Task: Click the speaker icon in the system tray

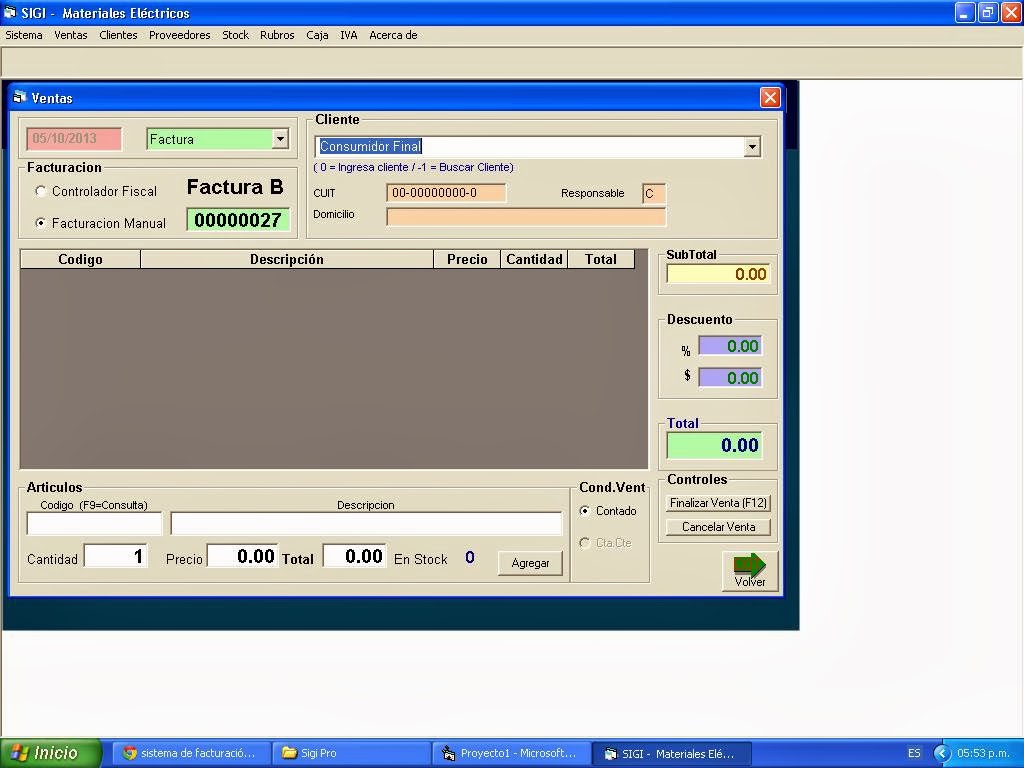Action: click(x=941, y=753)
